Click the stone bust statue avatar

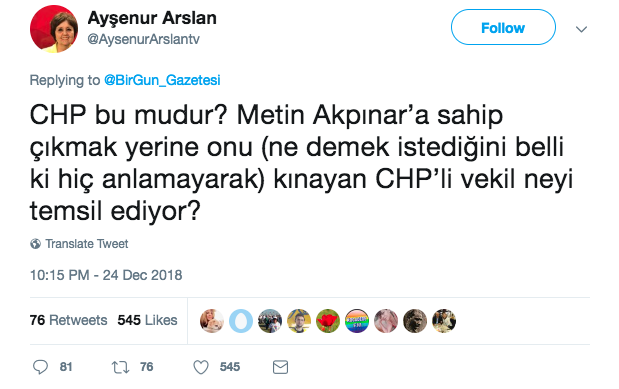coord(415,321)
